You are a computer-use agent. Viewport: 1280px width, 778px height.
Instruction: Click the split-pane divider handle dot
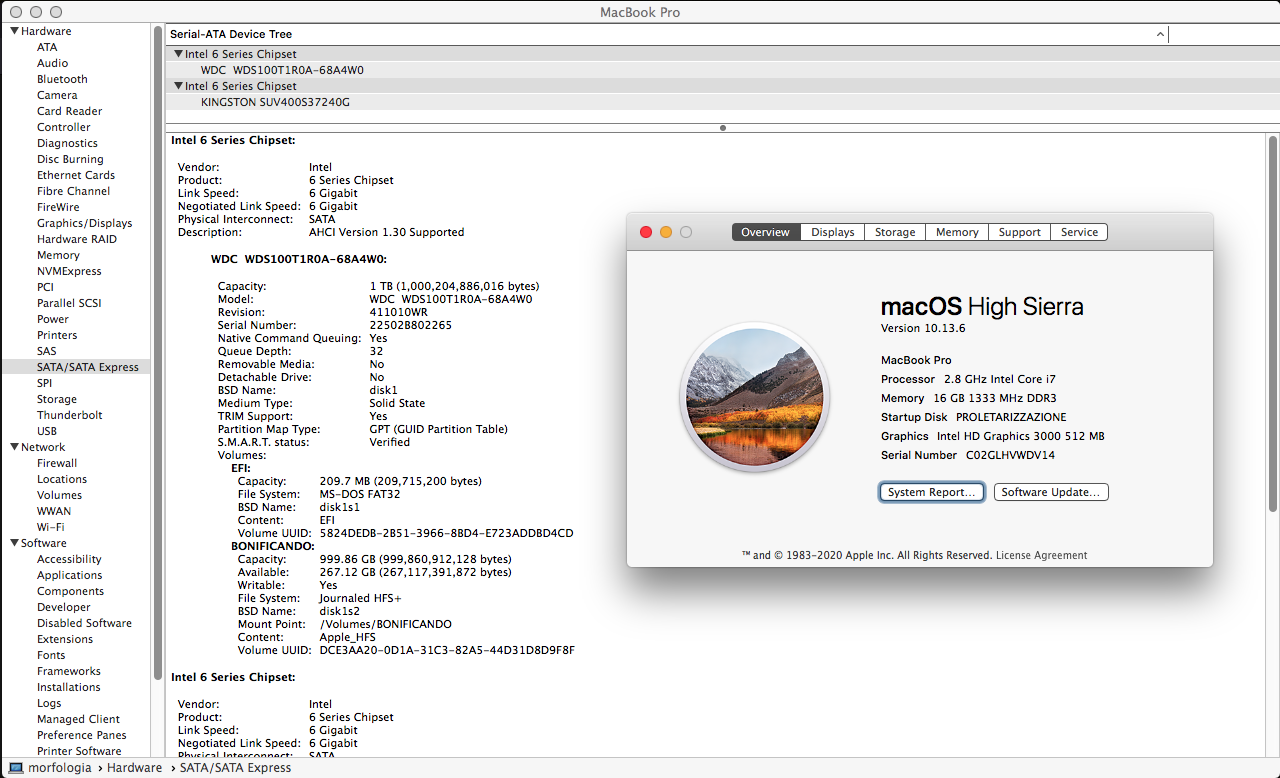click(x=722, y=128)
